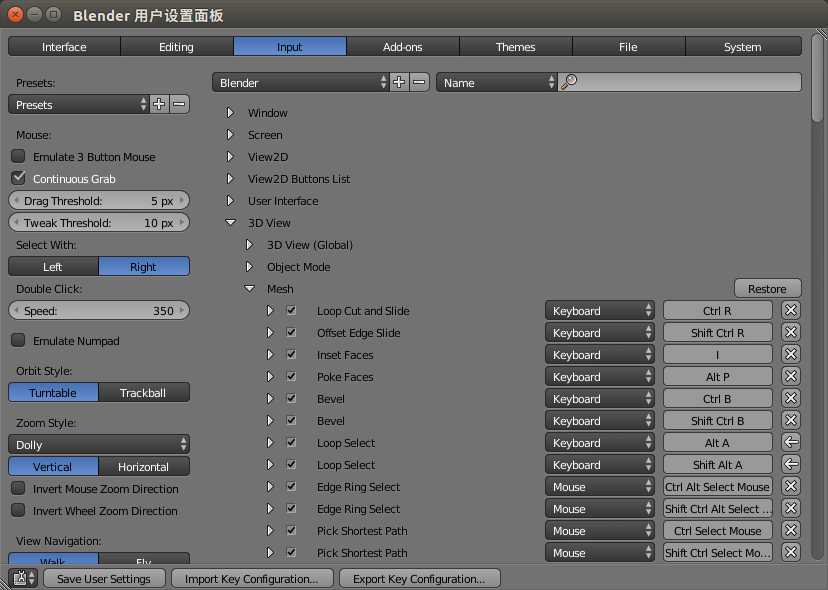This screenshot has width=828, height=590.
Task: Collapse the Mesh section
Action: coord(250,289)
